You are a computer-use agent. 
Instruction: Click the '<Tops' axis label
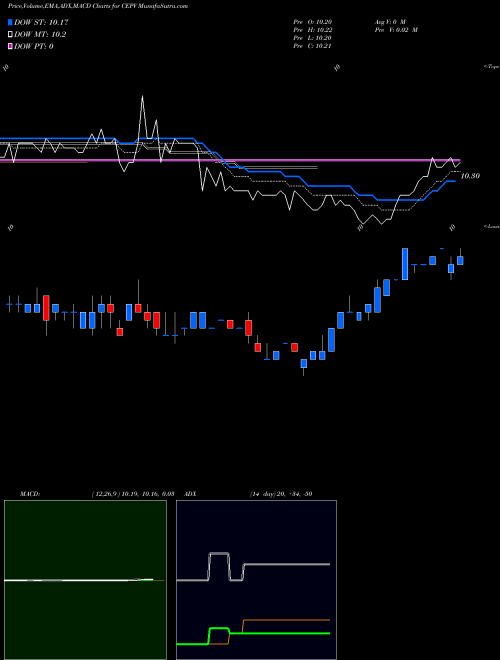(x=492, y=67)
